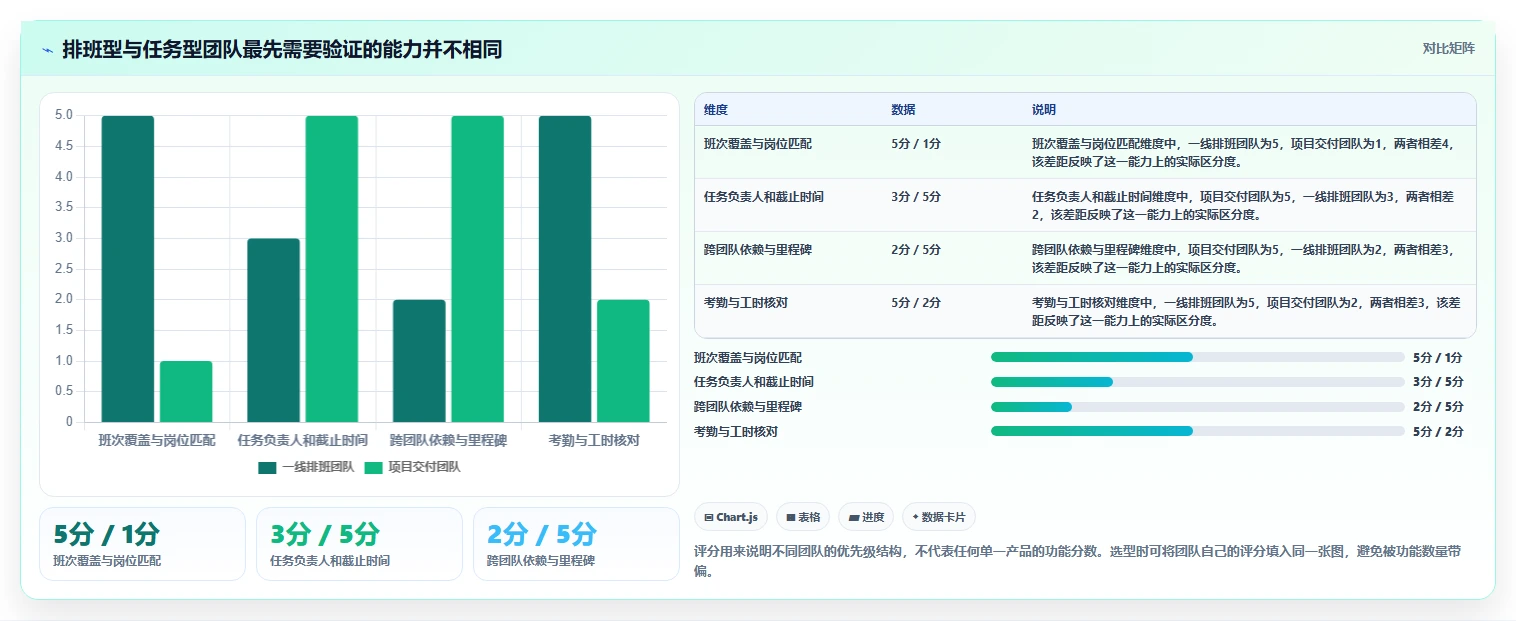Select the 进度 tag chip

[x=866, y=517]
